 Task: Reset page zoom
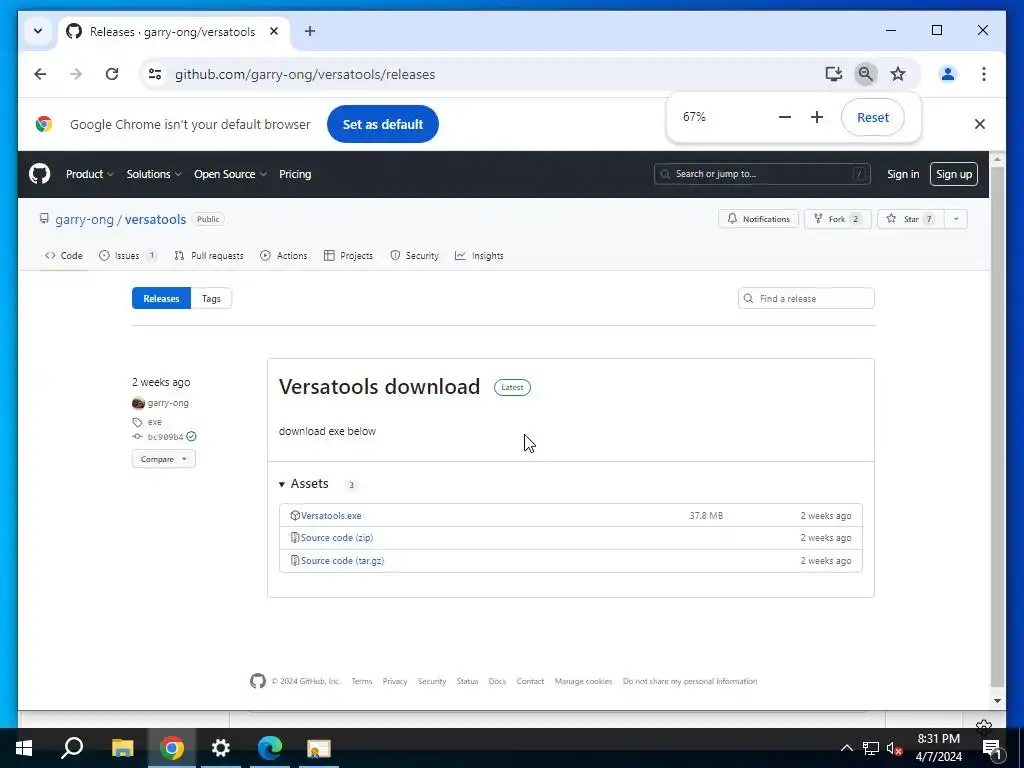[872, 118]
